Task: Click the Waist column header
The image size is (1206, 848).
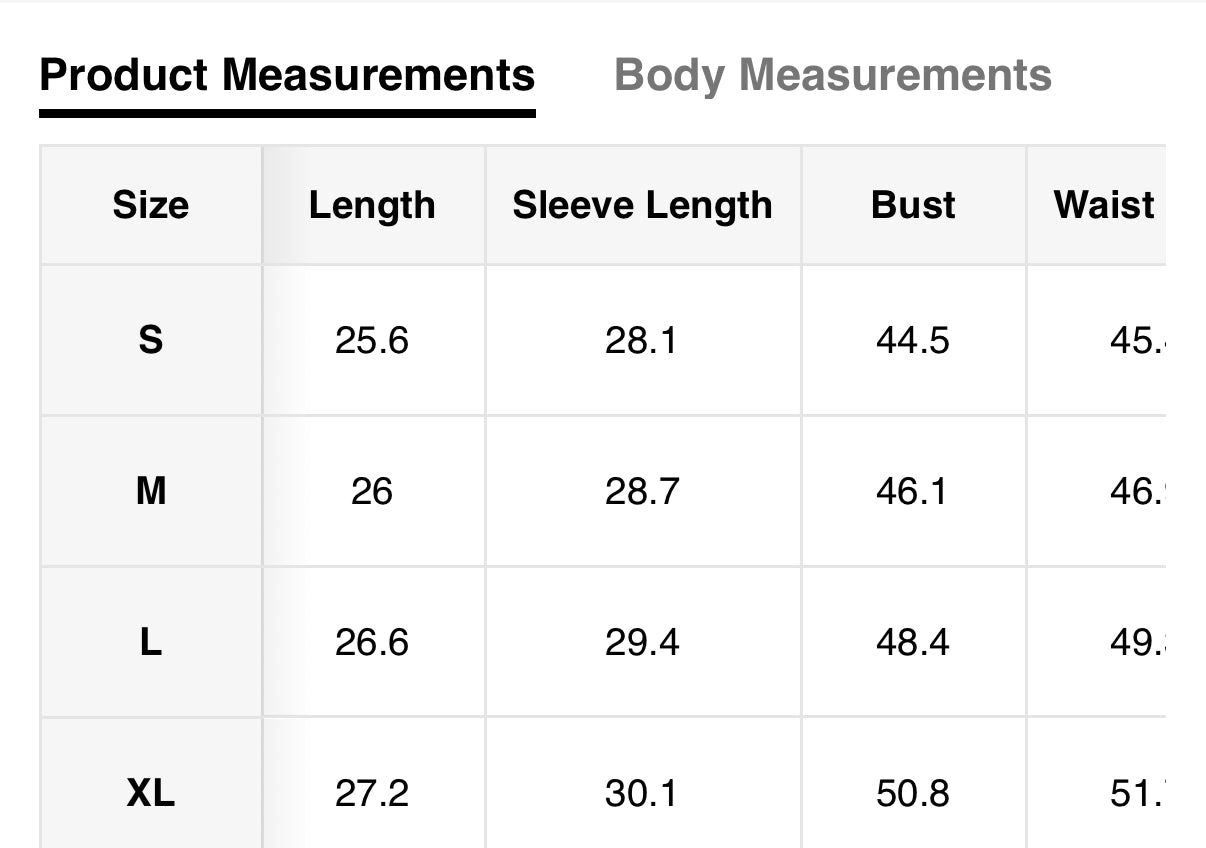Action: click(1103, 205)
